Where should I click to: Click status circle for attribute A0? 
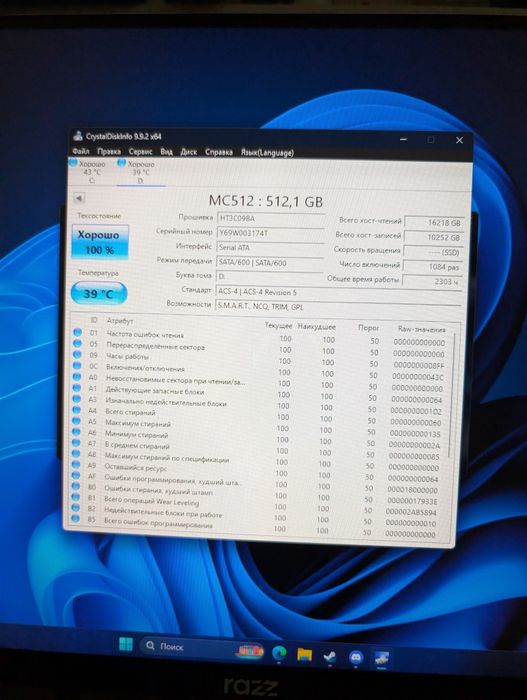pos(77,377)
